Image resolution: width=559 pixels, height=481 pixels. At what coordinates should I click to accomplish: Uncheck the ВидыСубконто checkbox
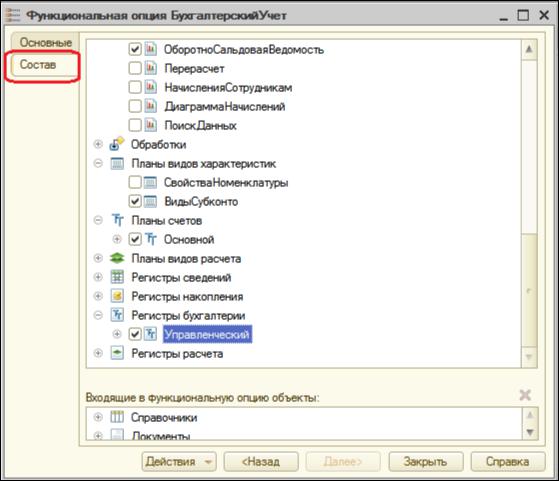tap(135, 201)
